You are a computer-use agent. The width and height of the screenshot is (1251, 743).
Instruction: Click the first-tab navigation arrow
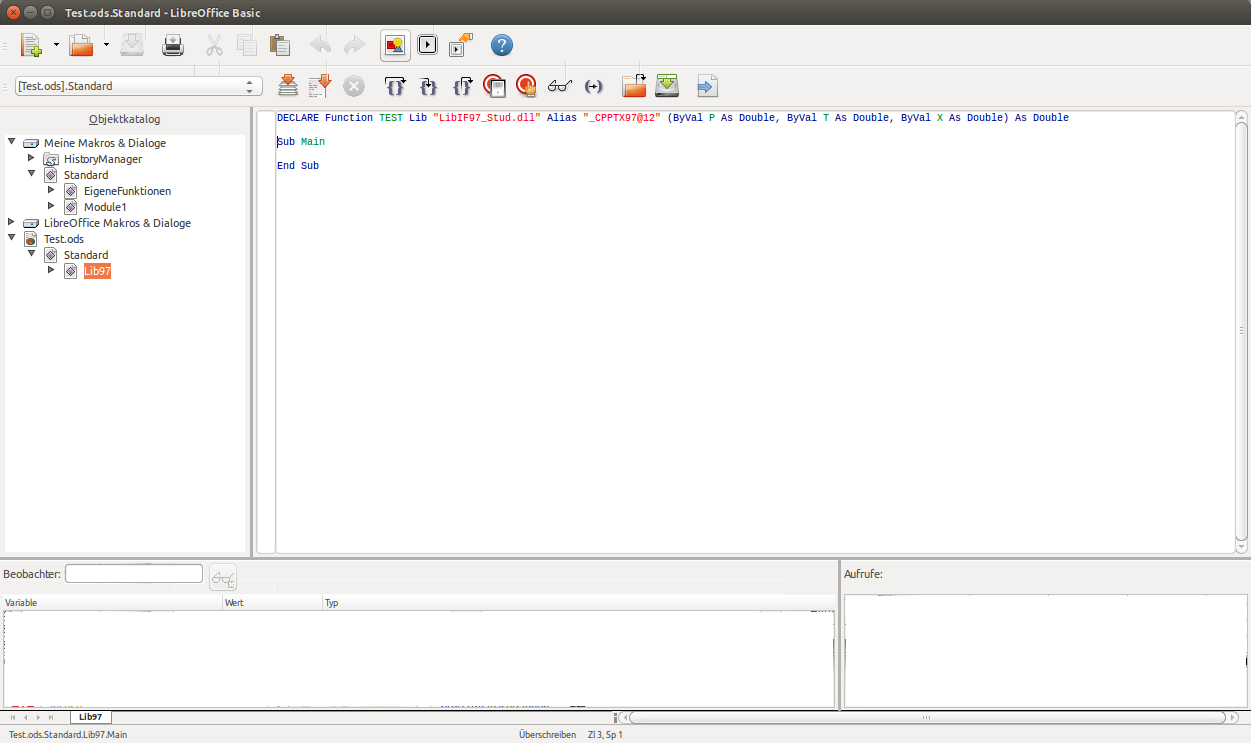click(x=12, y=717)
